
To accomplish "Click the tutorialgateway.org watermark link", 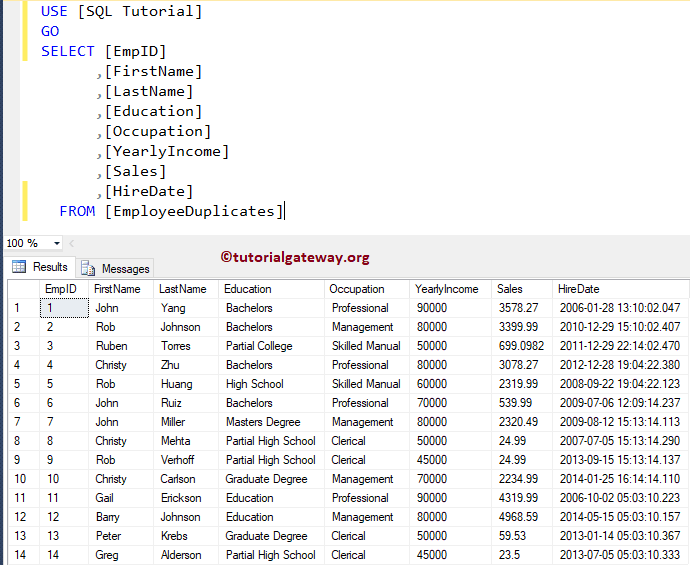I will 295,257.
